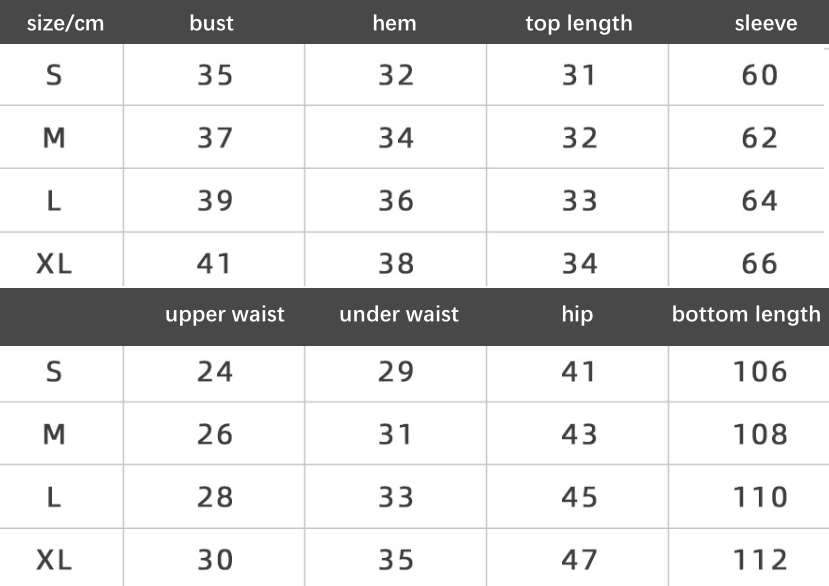Select the bottom length value 112
Viewport: 829px width, 586px height.
coord(760,561)
